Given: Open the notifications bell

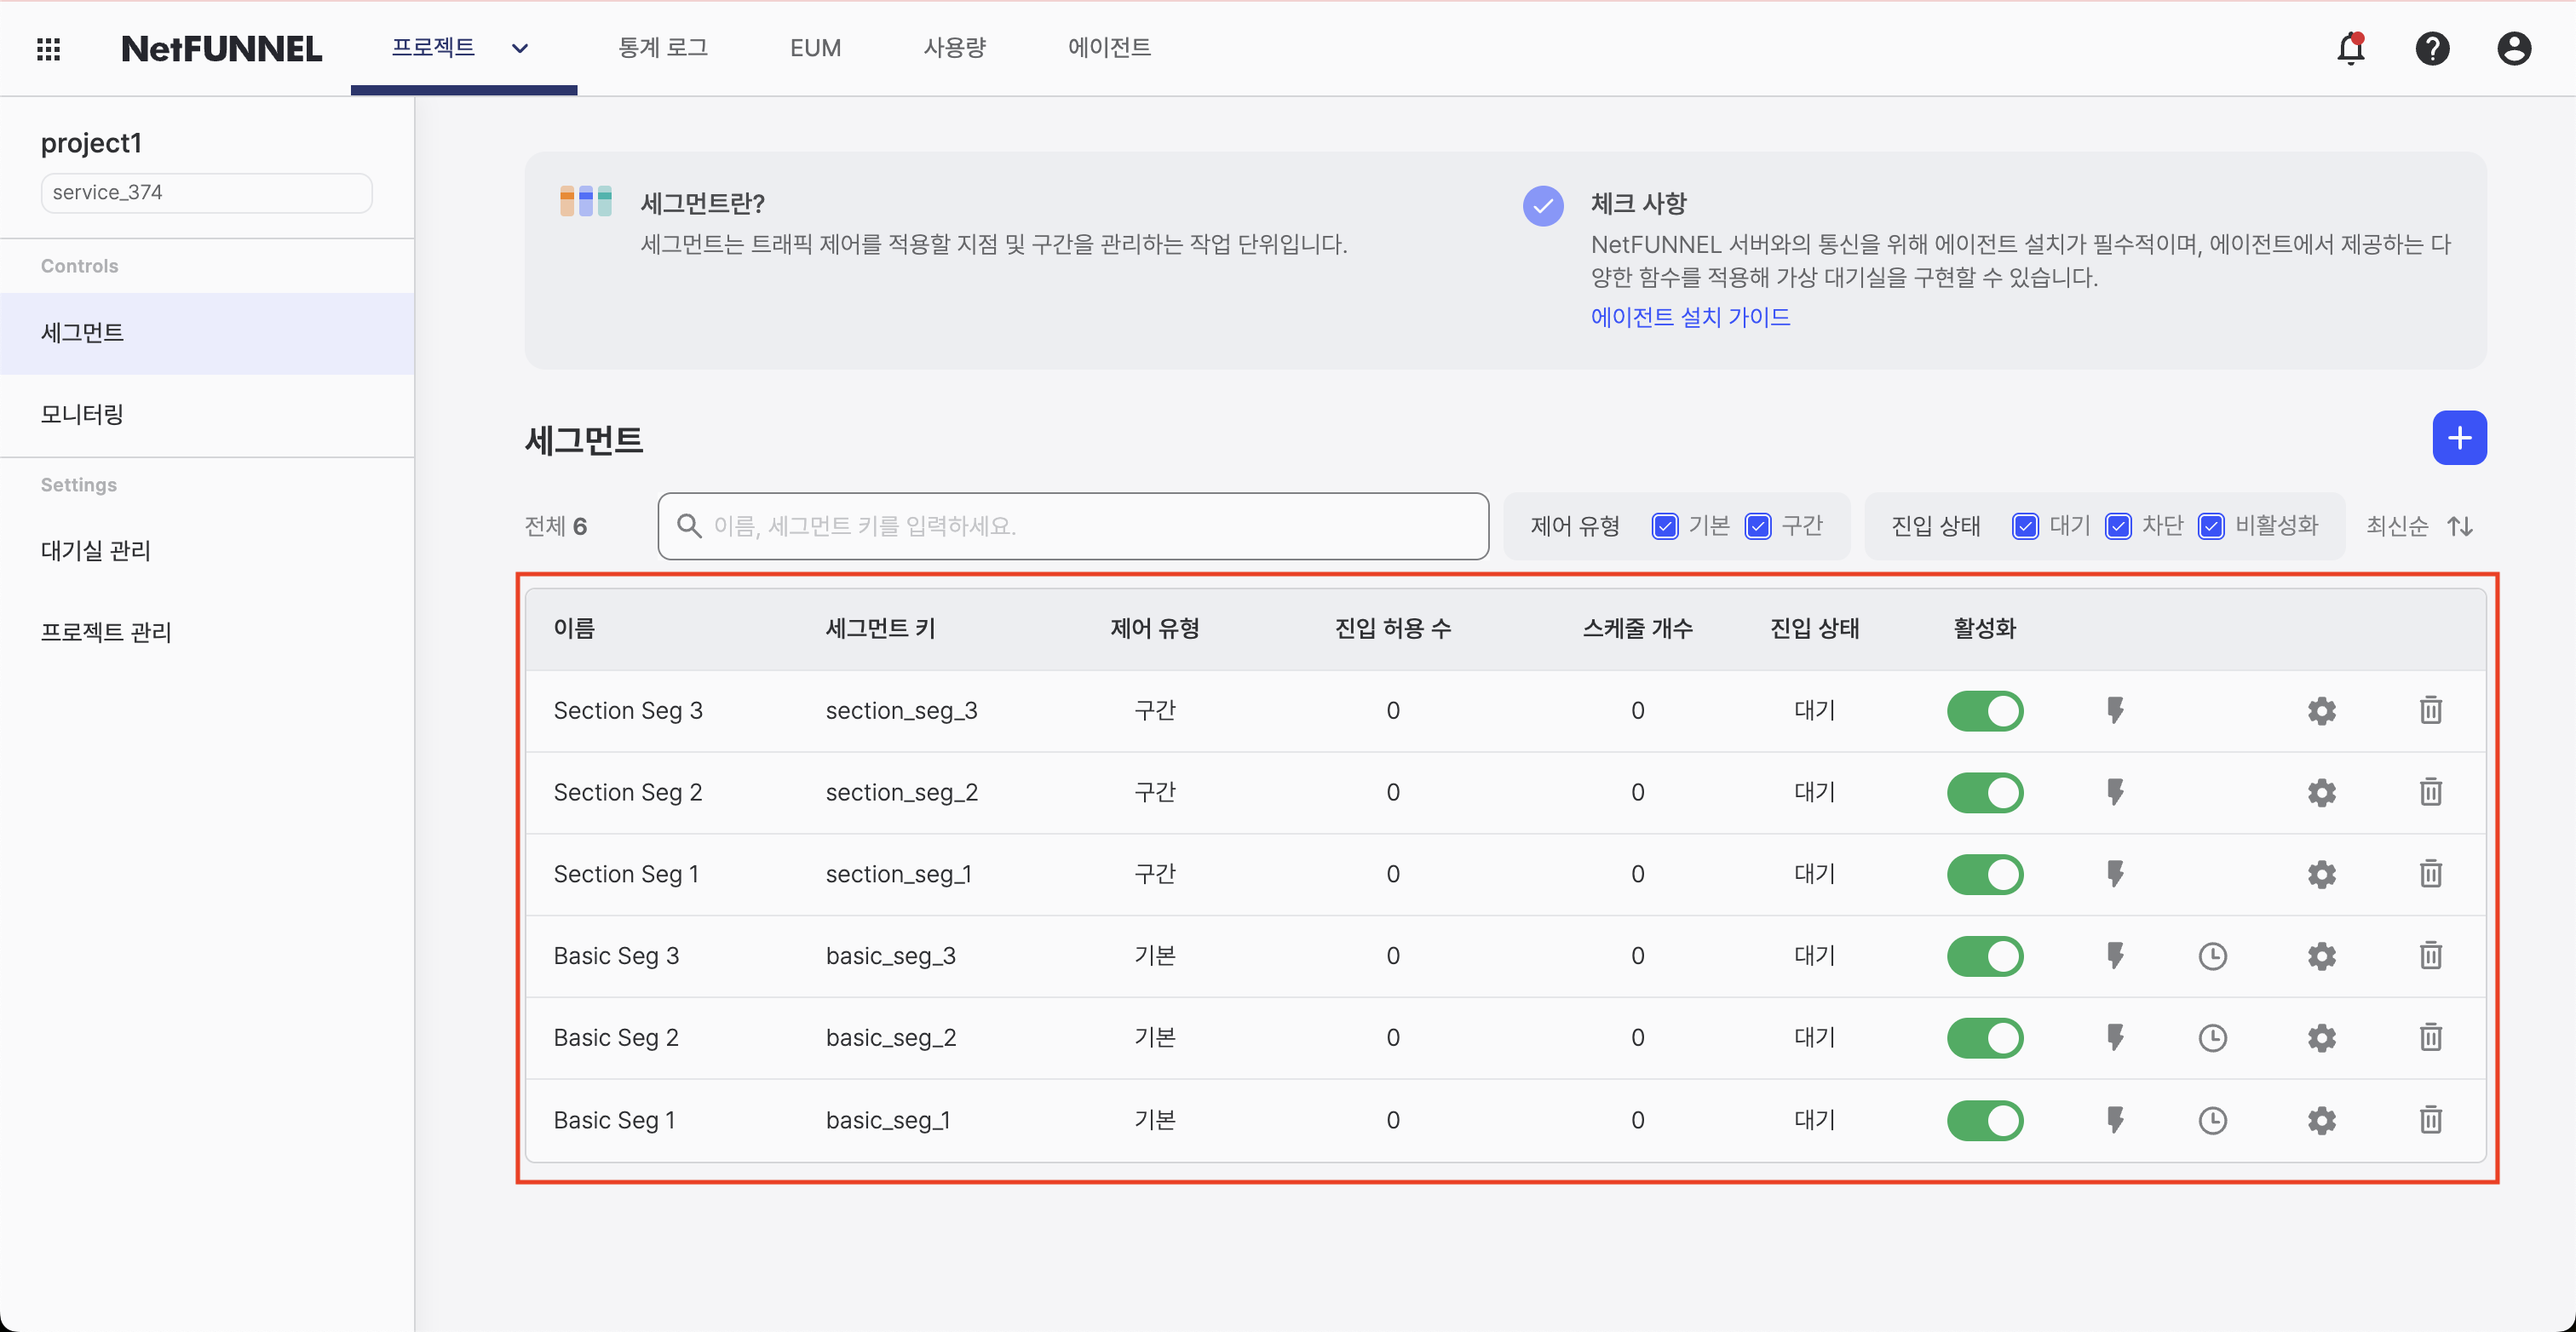Looking at the screenshot, I should coord(2350,48).
